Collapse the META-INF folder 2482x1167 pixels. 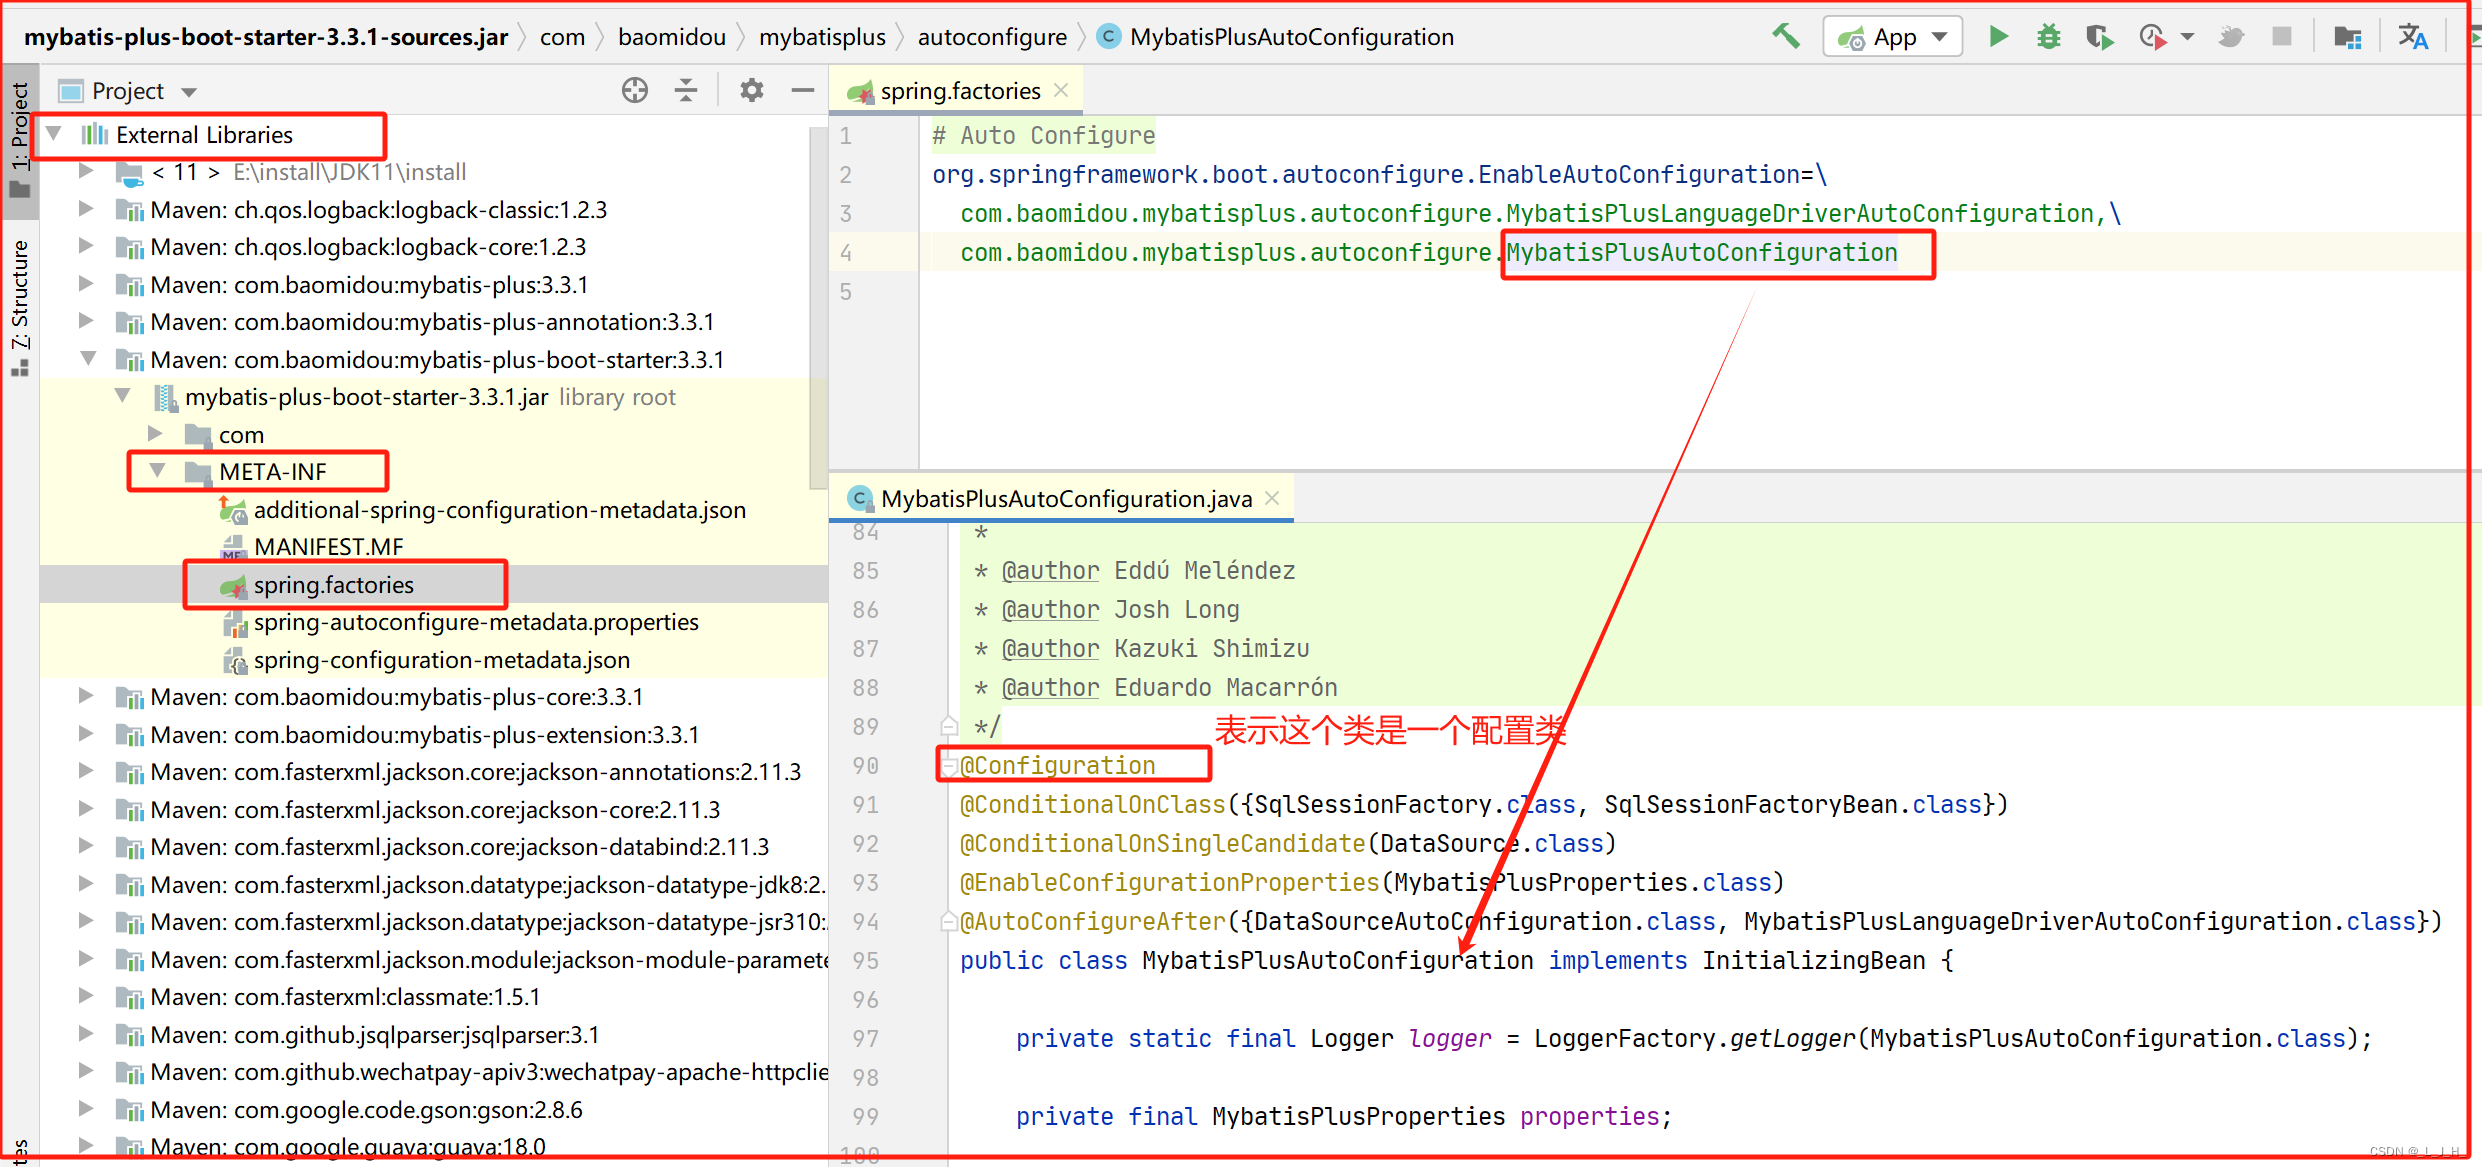(x=157, y=471)
